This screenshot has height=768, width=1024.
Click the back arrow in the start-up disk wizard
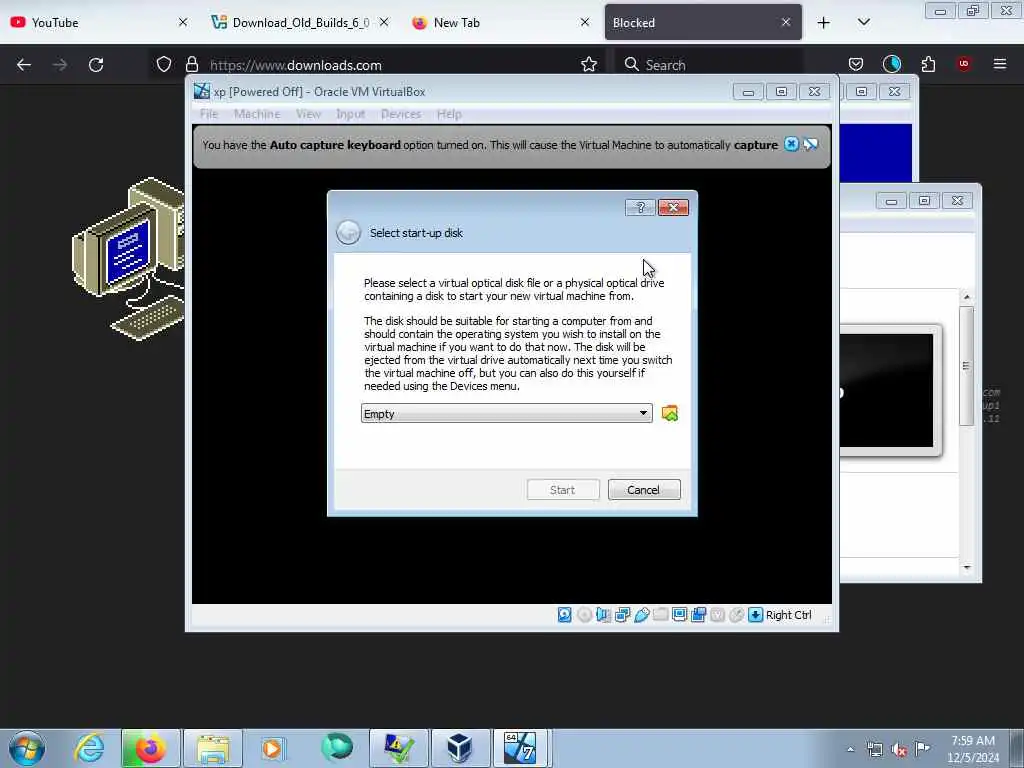(x=348, y=232)
